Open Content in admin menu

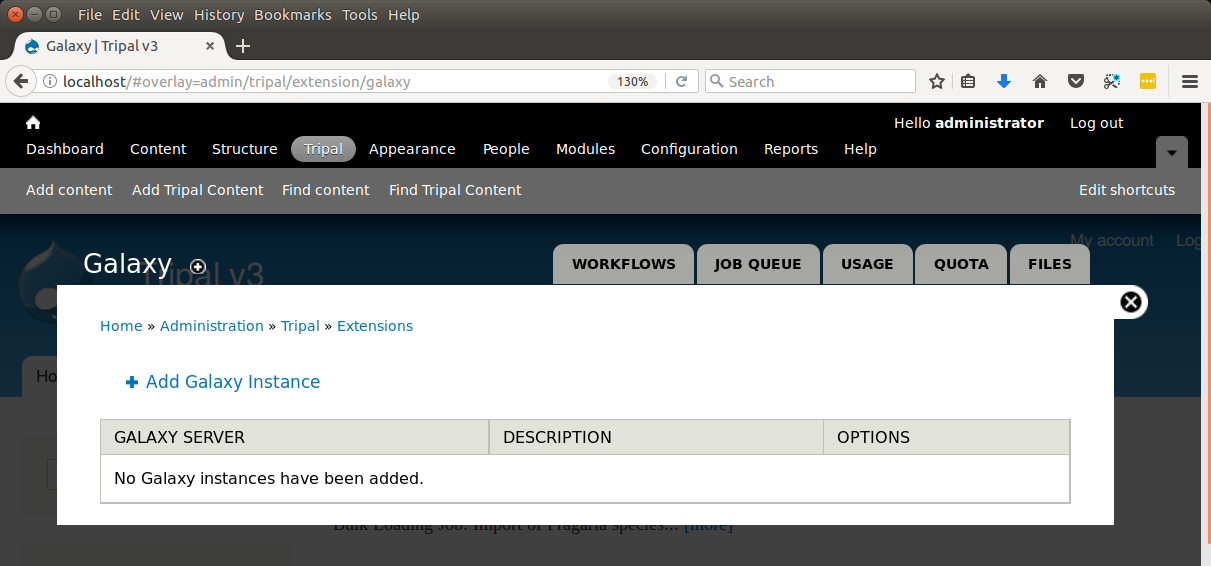point(158,149)
